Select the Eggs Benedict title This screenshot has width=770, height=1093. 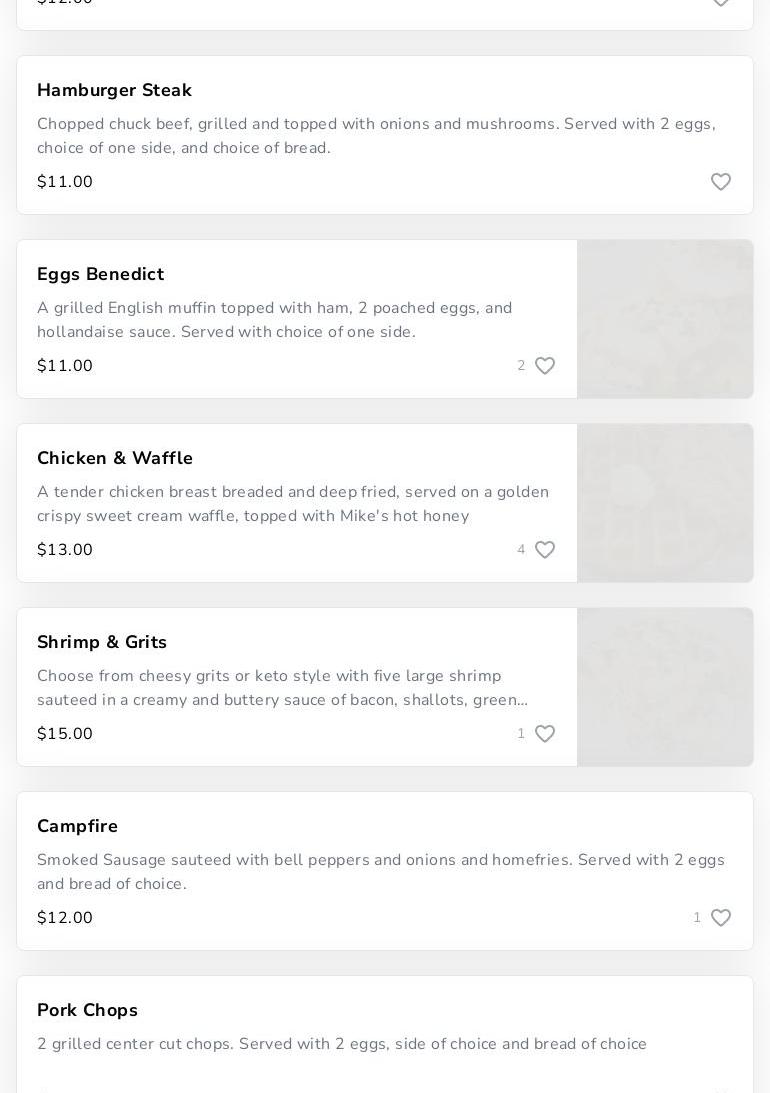pyautogui.click(x=100, y=274)
